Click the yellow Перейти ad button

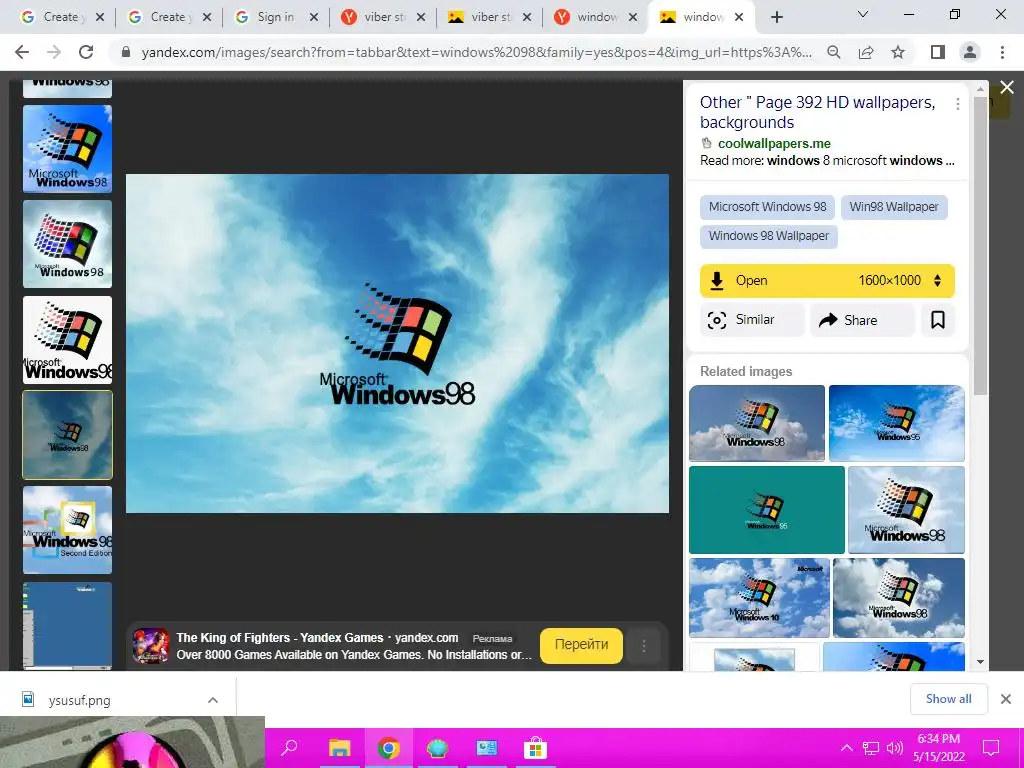pyautogui.click(x=581, y=645)
